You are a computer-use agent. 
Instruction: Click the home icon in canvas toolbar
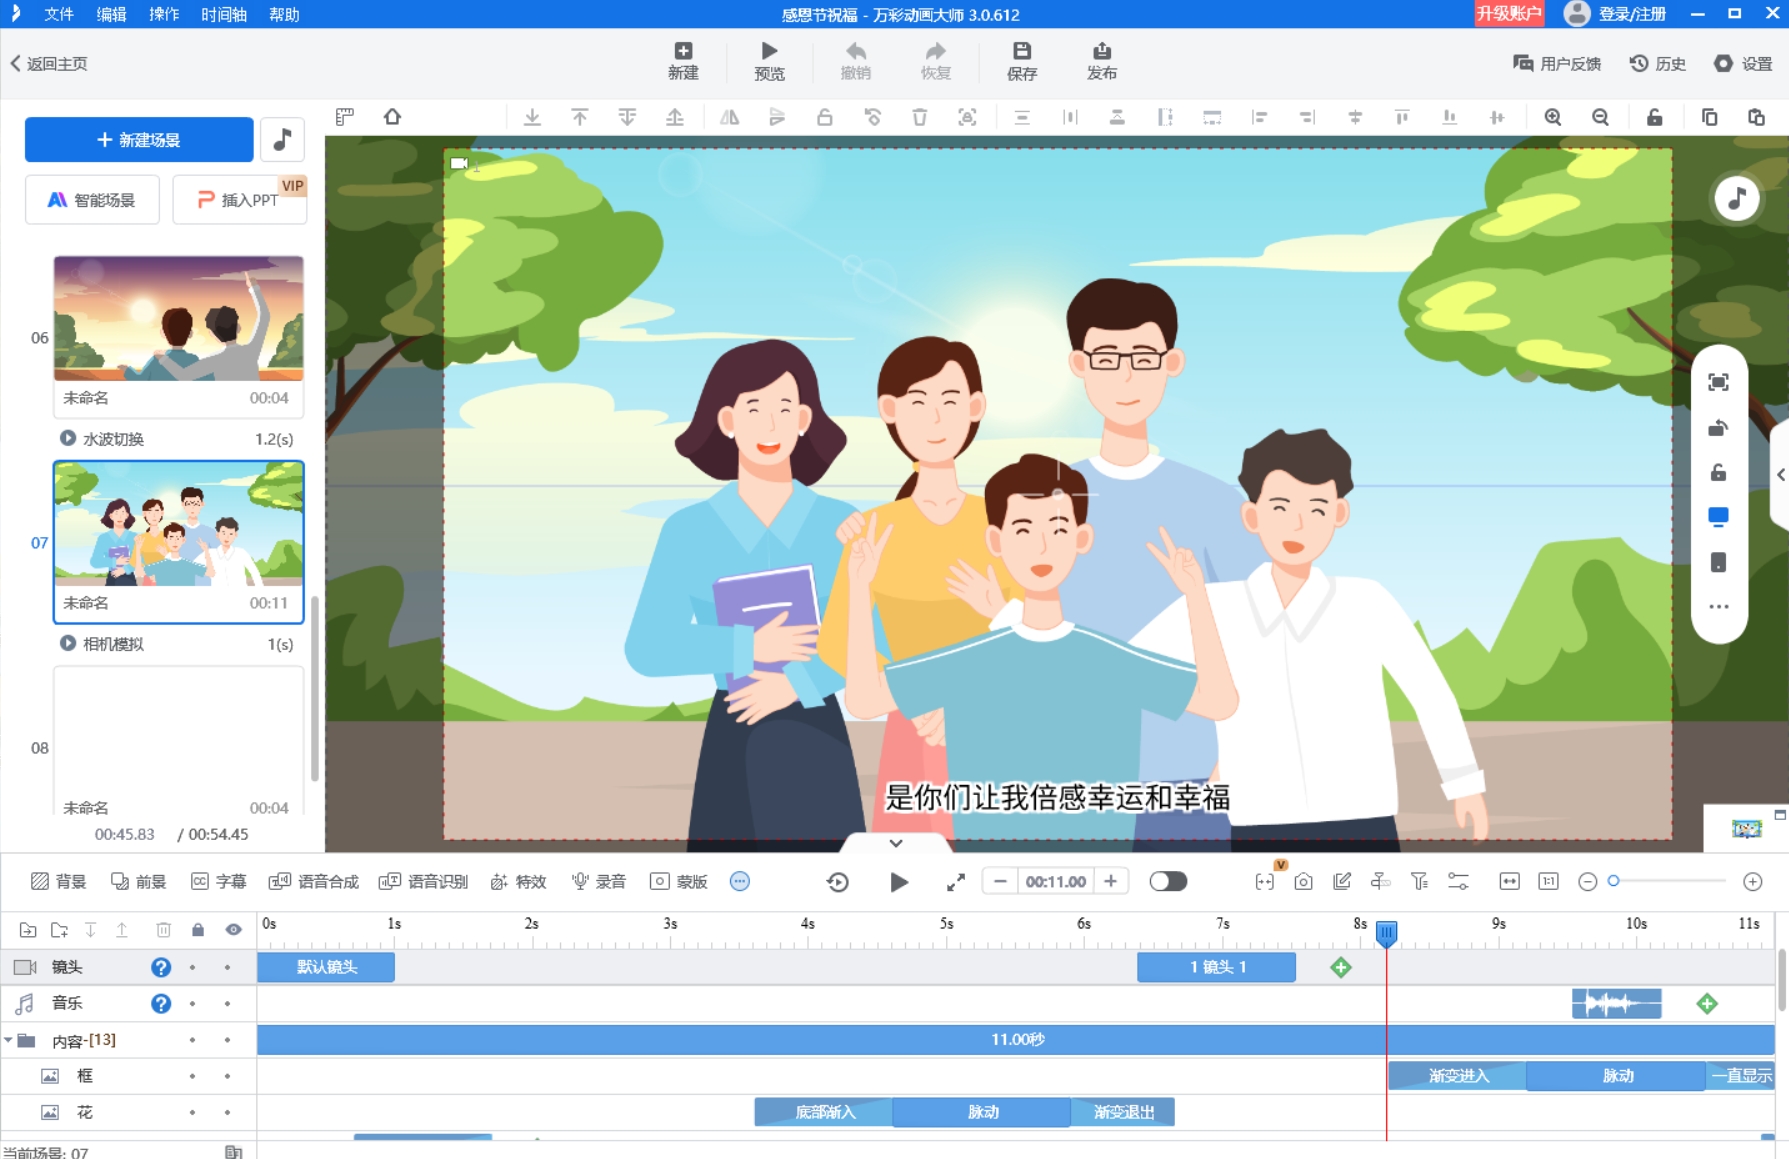tap(393, 117)
